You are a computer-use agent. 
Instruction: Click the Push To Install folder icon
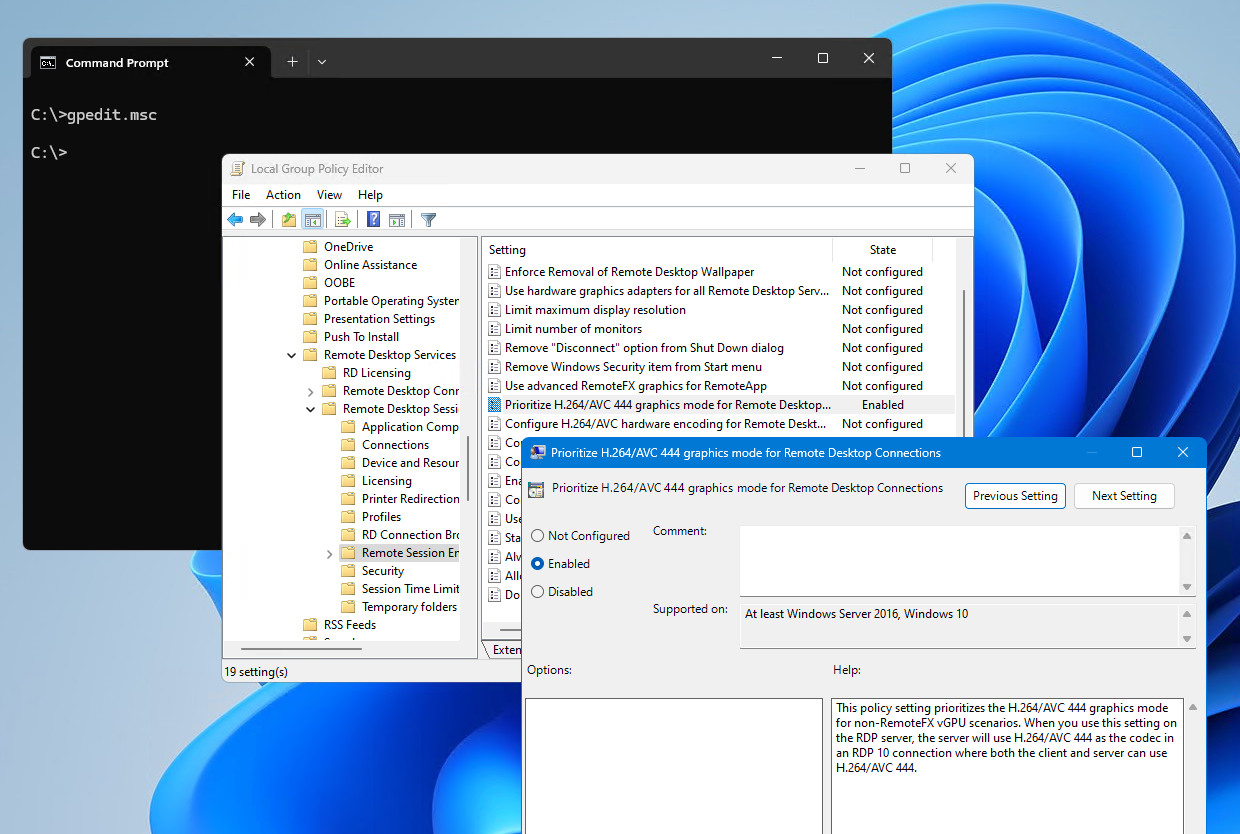[310, 337]
